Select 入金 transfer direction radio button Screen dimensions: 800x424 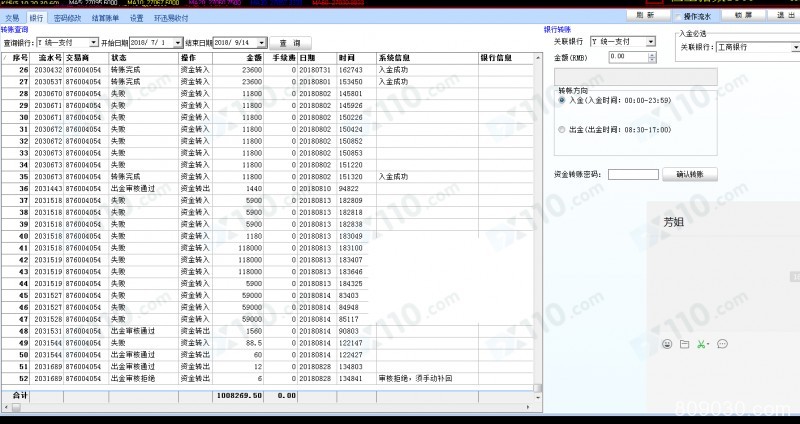tap(561, 101)
